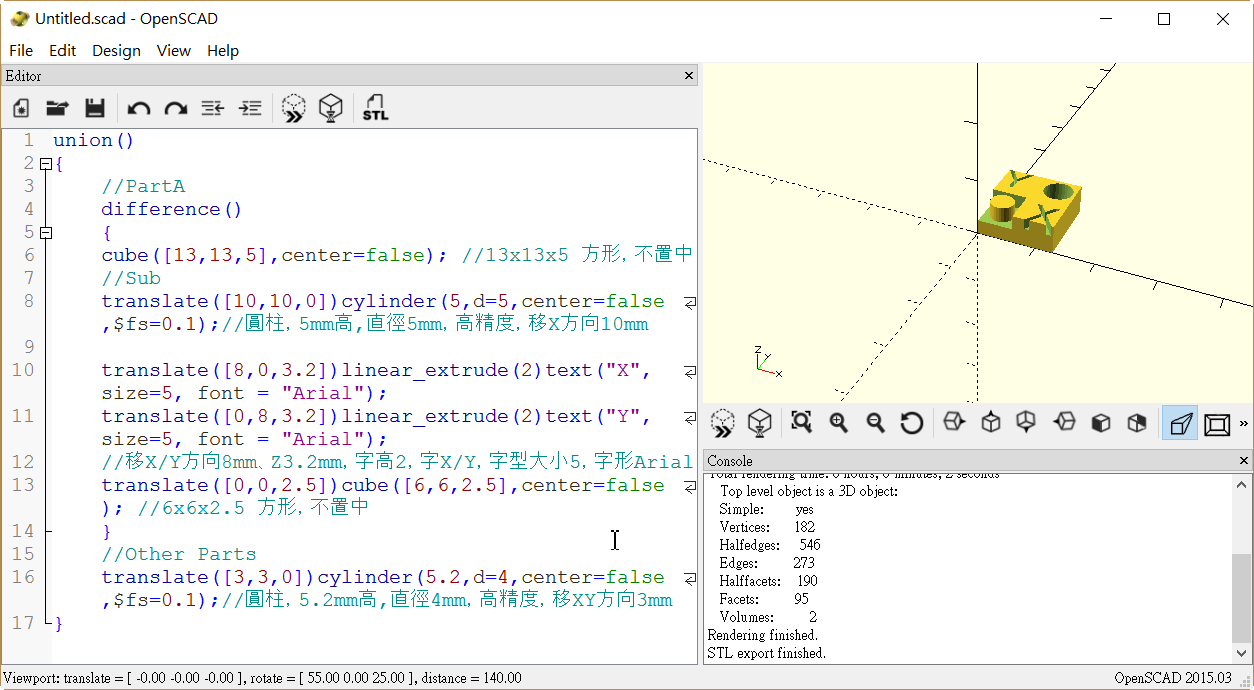Create a new file from editor toolbar

[21, 108]
